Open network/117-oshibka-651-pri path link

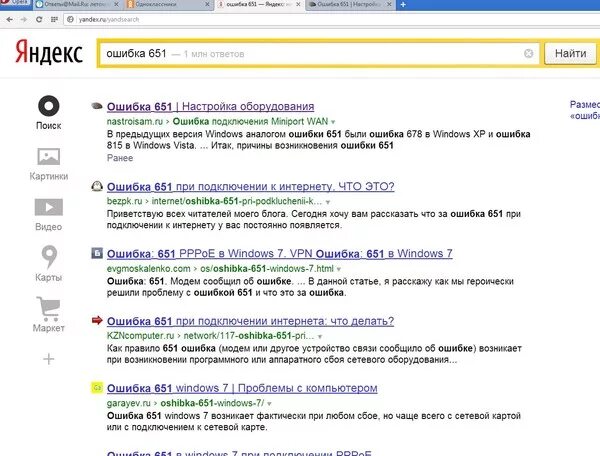click(249, 335)
